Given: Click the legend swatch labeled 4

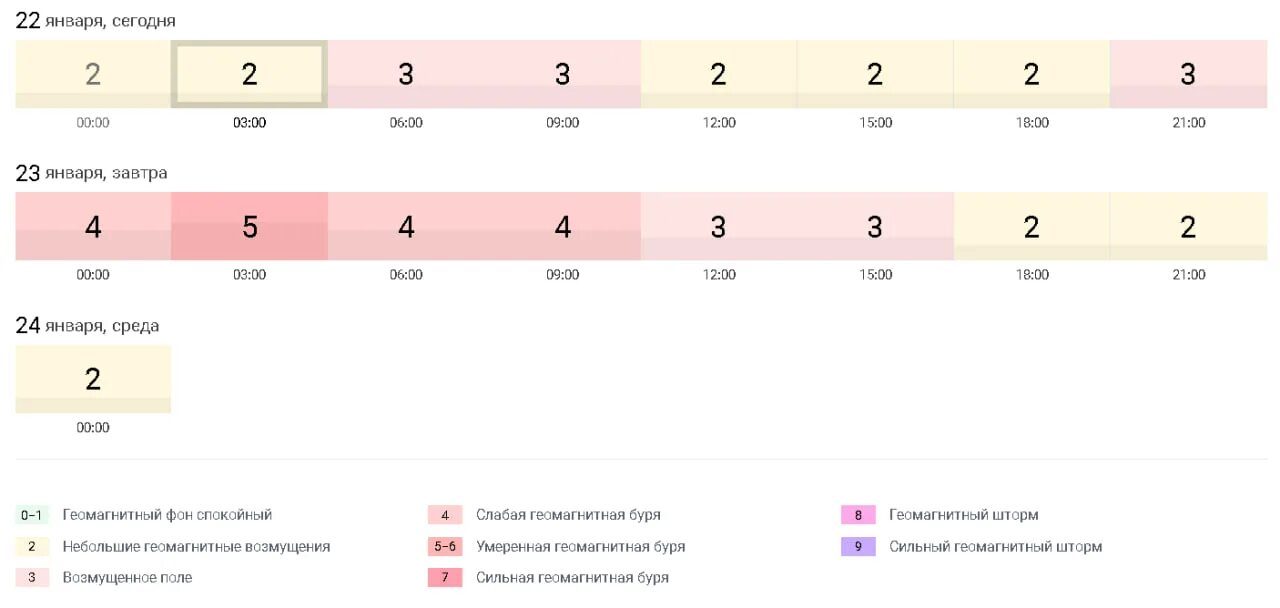Looking at the screenshot, I should 445,515.
